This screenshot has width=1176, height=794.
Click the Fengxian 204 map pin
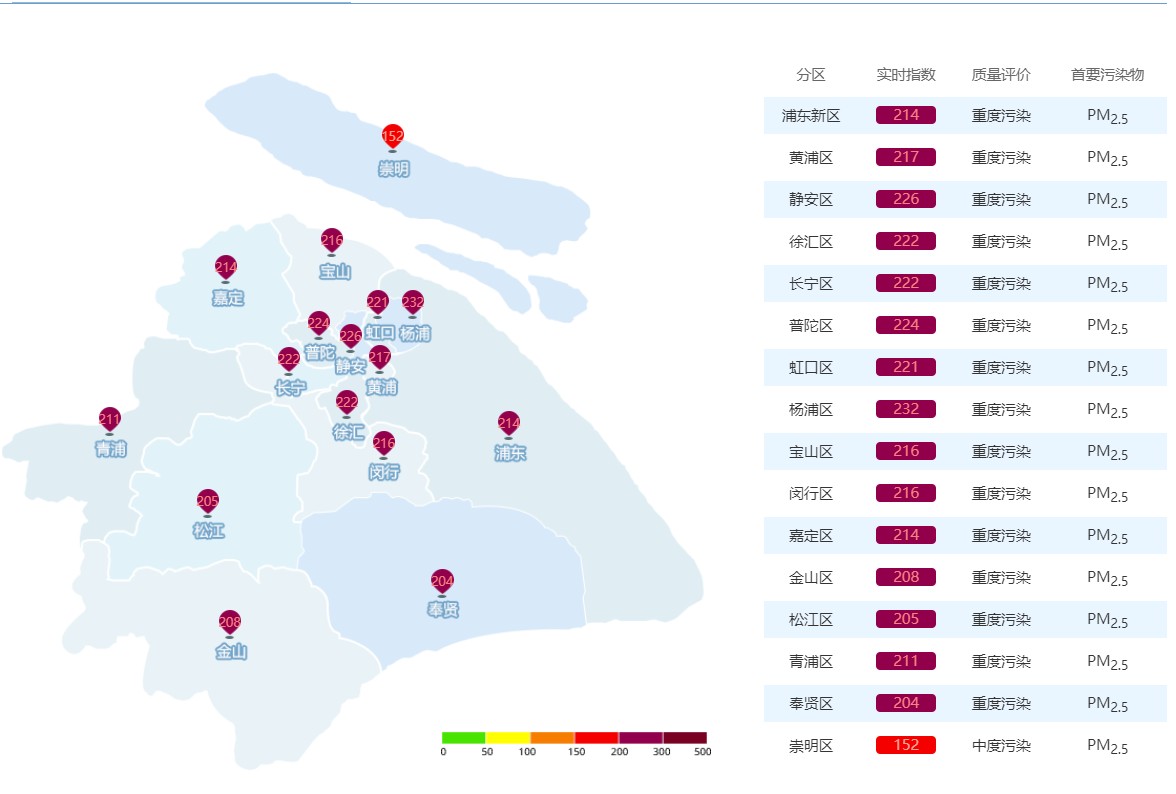pos(442,580)
